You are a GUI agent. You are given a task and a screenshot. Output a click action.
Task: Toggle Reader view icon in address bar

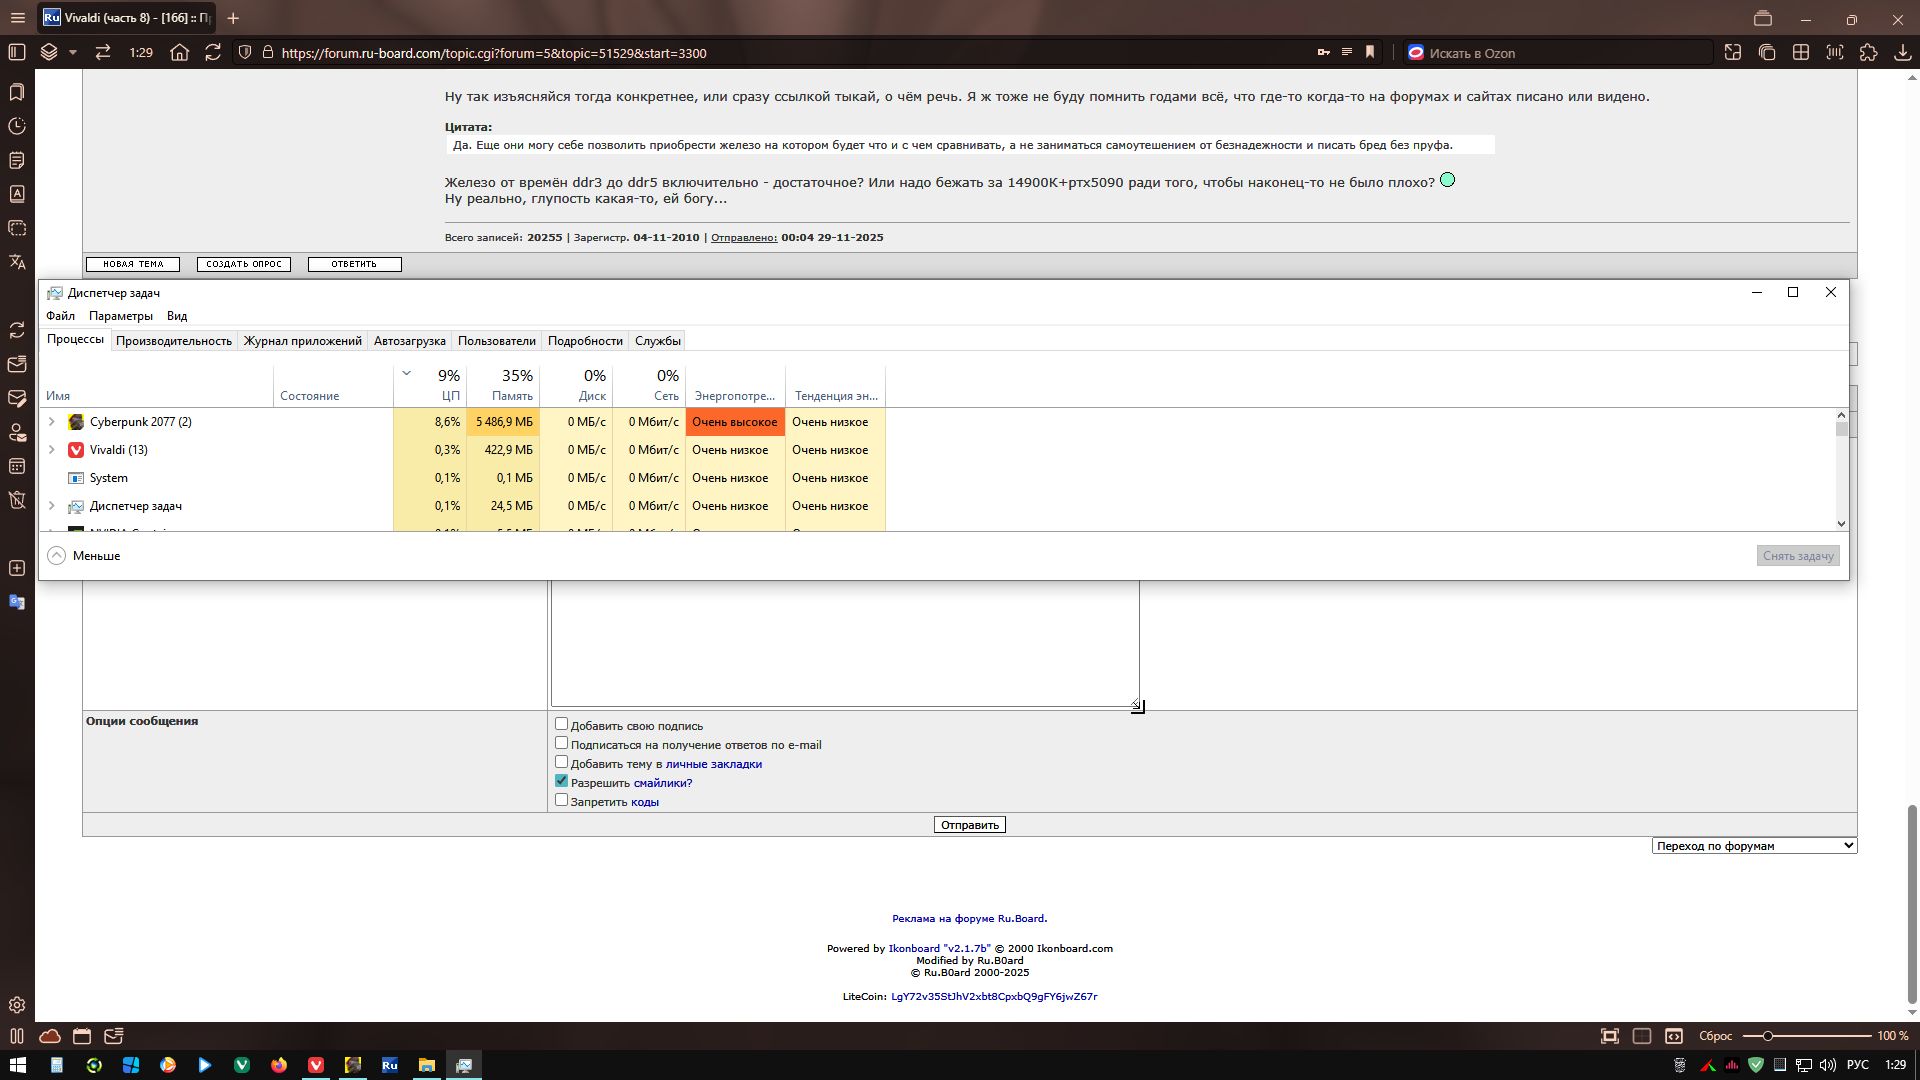(1346, 53)
